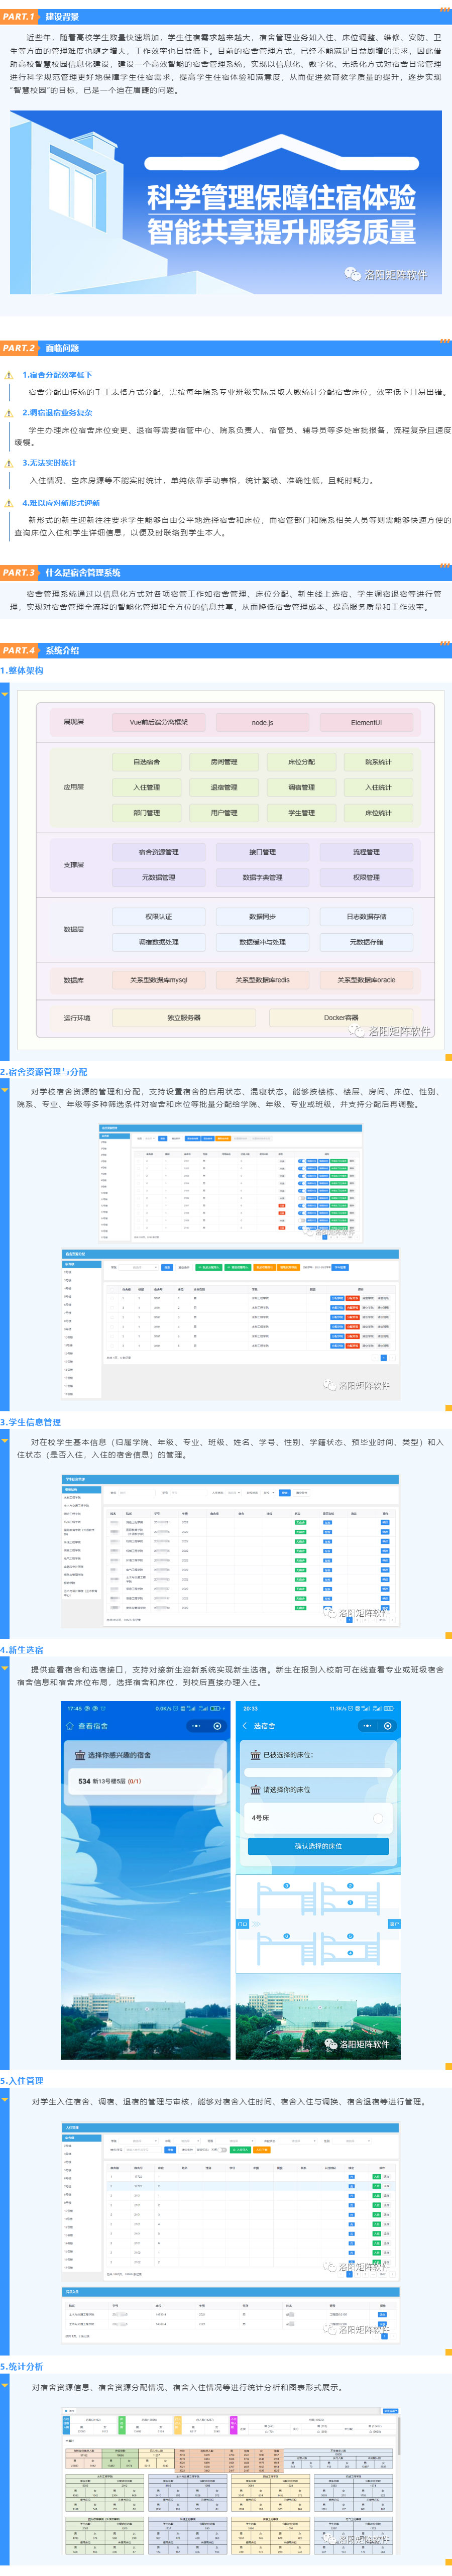Click the 自选宿舍 module box
Viewport: 452px width, 2576px height.
pos(146,762)
